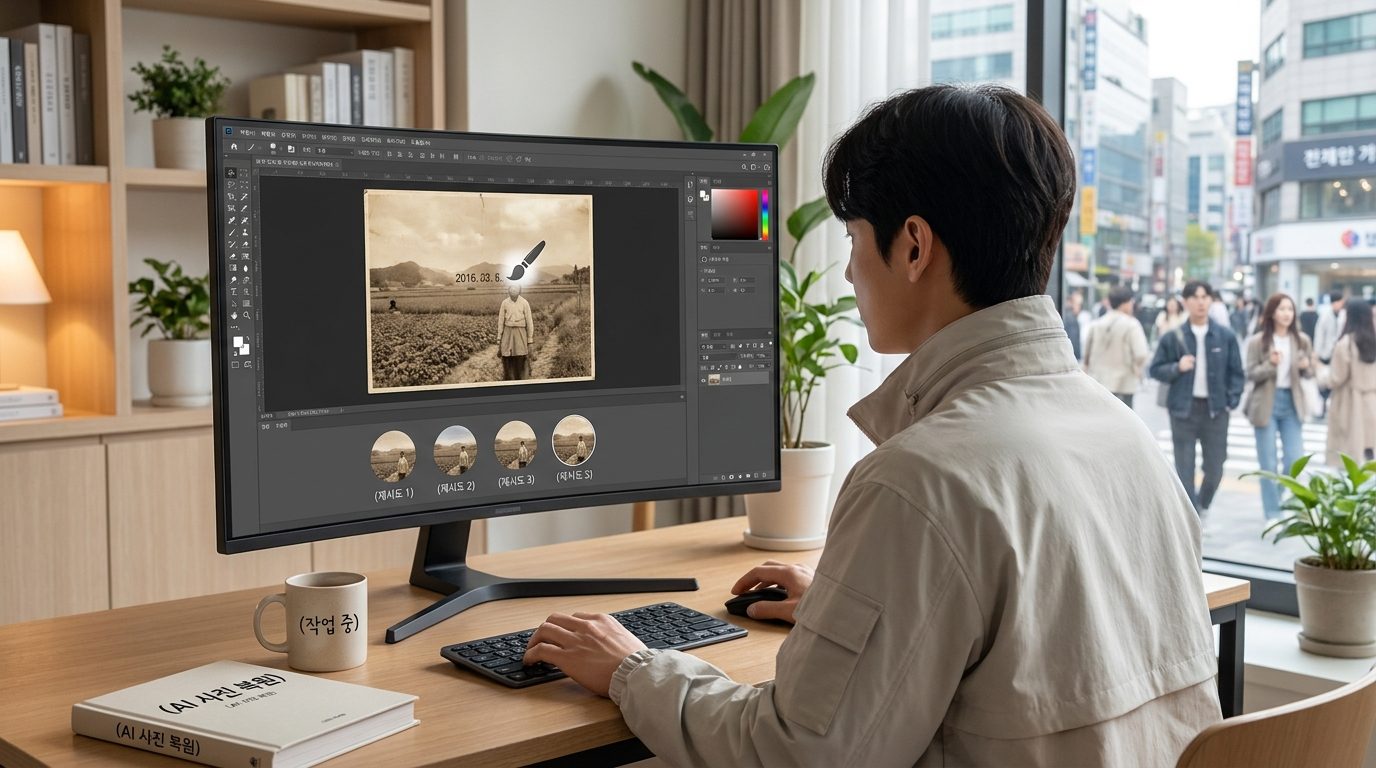Select the Brush tool in the toolbox
The image size is (1376, 768).
231,232
